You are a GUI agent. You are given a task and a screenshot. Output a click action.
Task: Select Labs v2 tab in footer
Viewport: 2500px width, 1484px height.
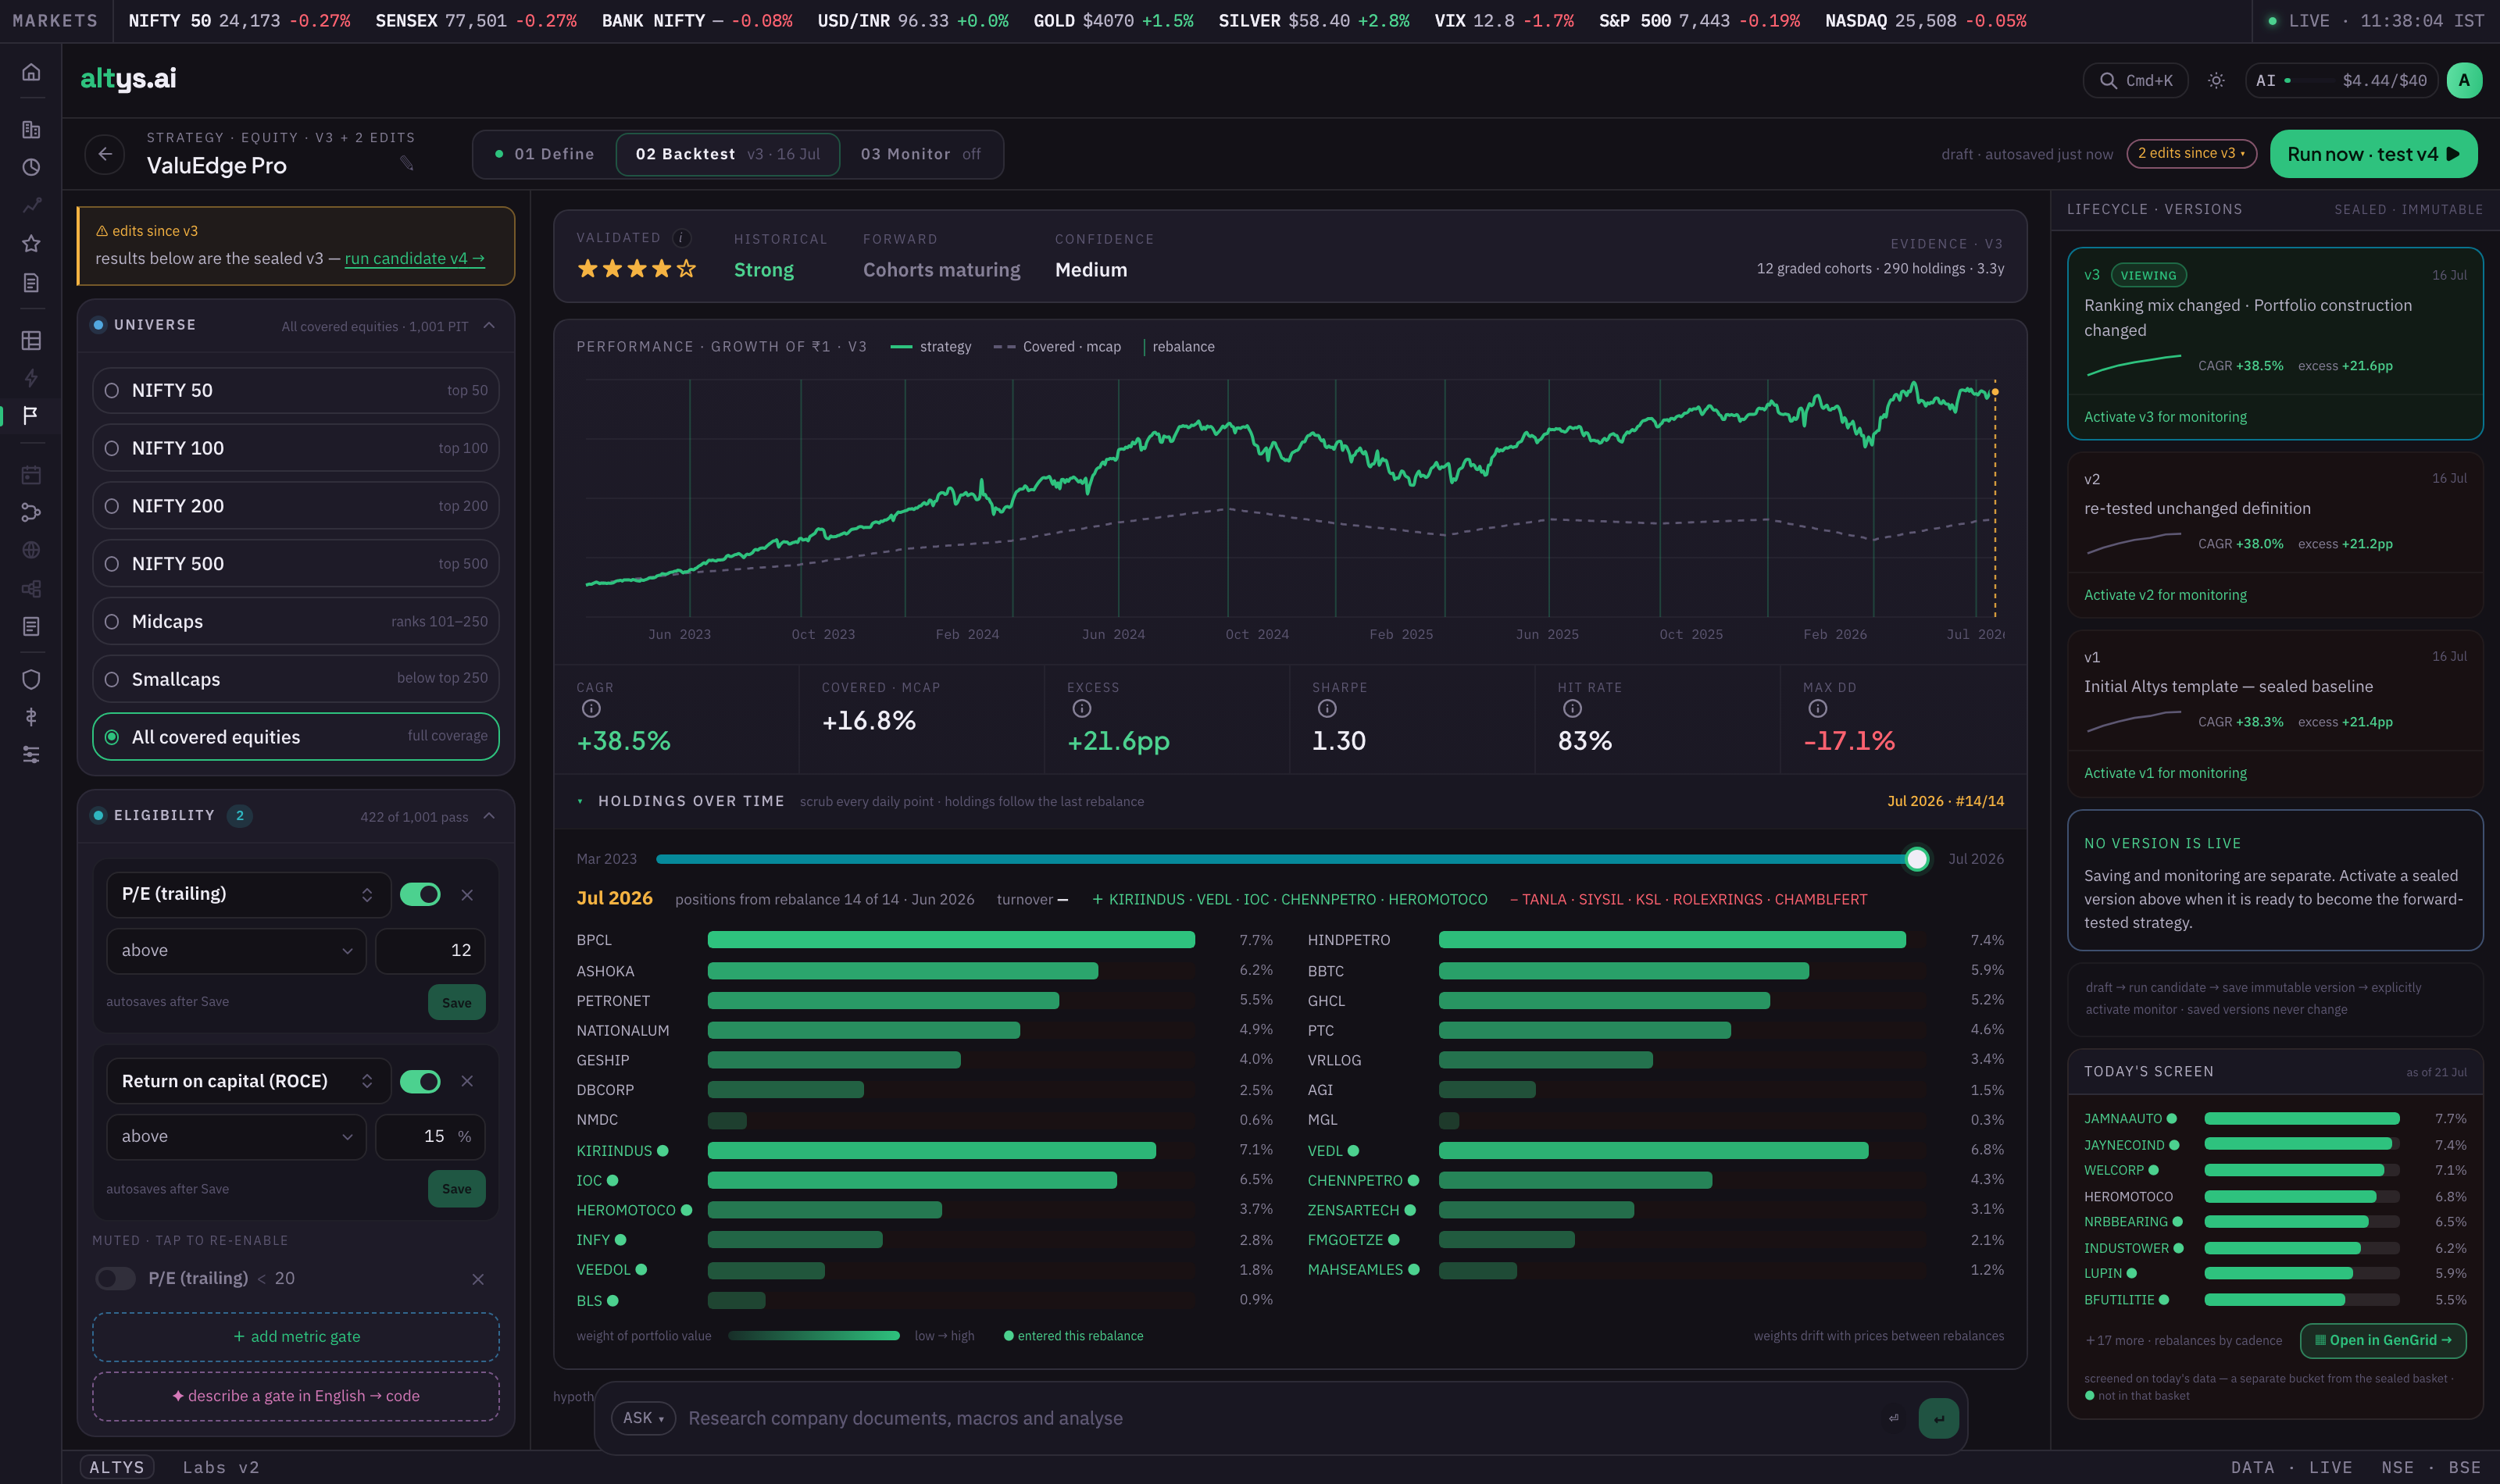click(221, 1468)
